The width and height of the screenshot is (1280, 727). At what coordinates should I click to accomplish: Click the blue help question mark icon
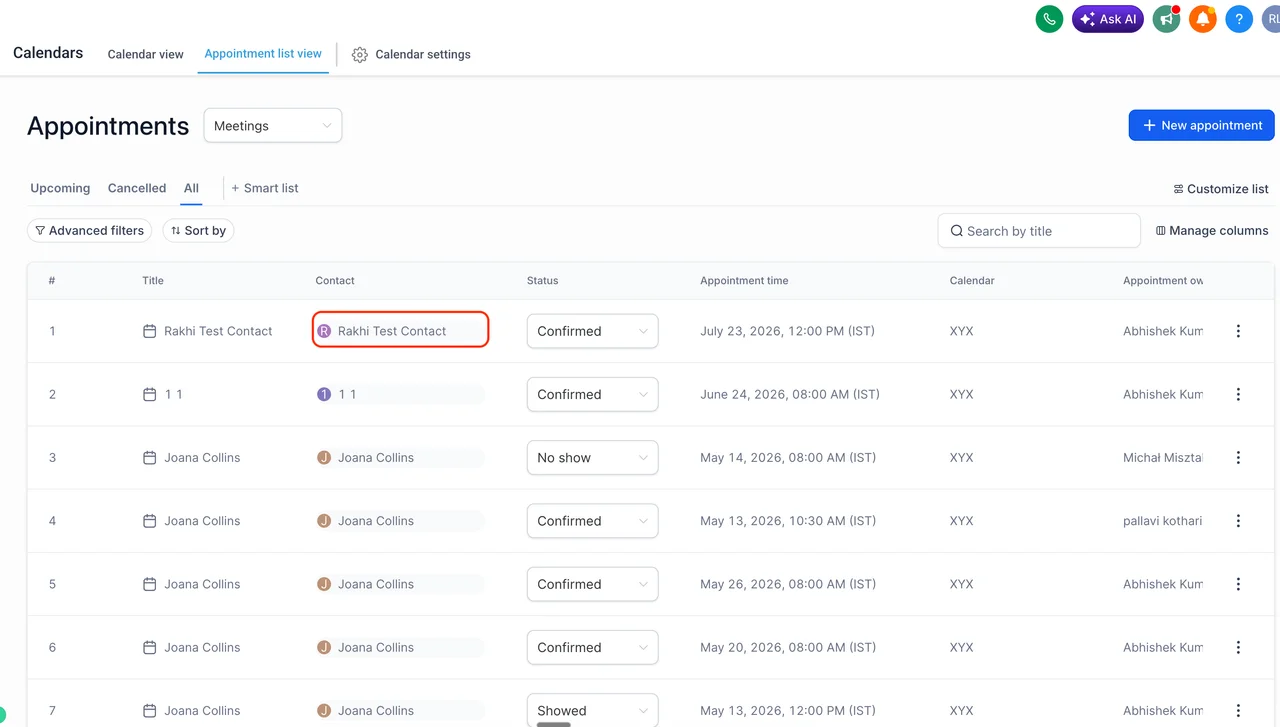1239,19
